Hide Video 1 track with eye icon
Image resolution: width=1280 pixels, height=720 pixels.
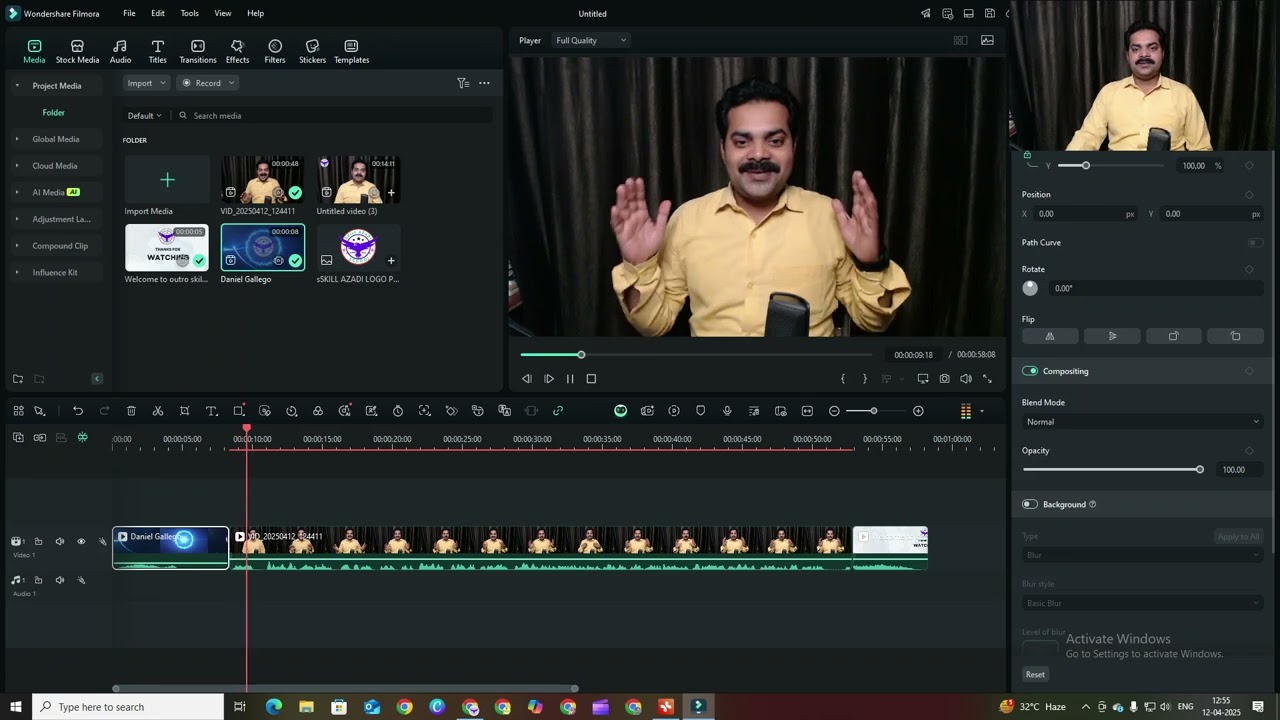pos(81,541)
